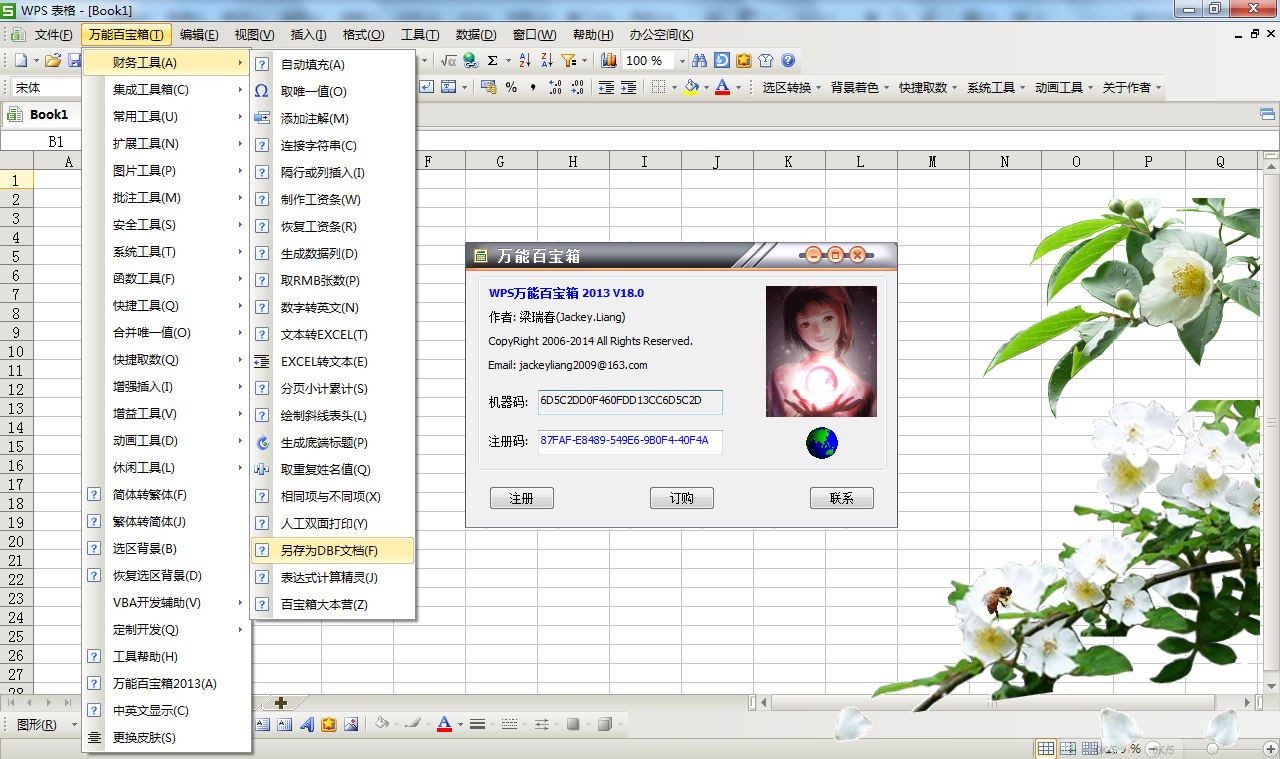
Task: Open the 编辑(E) menu
Action: coord(199,34)
